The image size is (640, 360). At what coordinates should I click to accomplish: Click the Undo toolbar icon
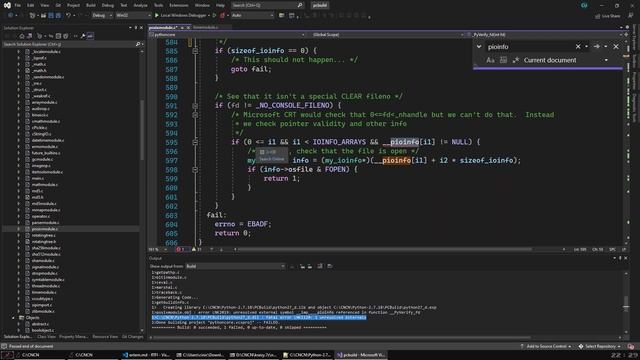pos(68,16)
